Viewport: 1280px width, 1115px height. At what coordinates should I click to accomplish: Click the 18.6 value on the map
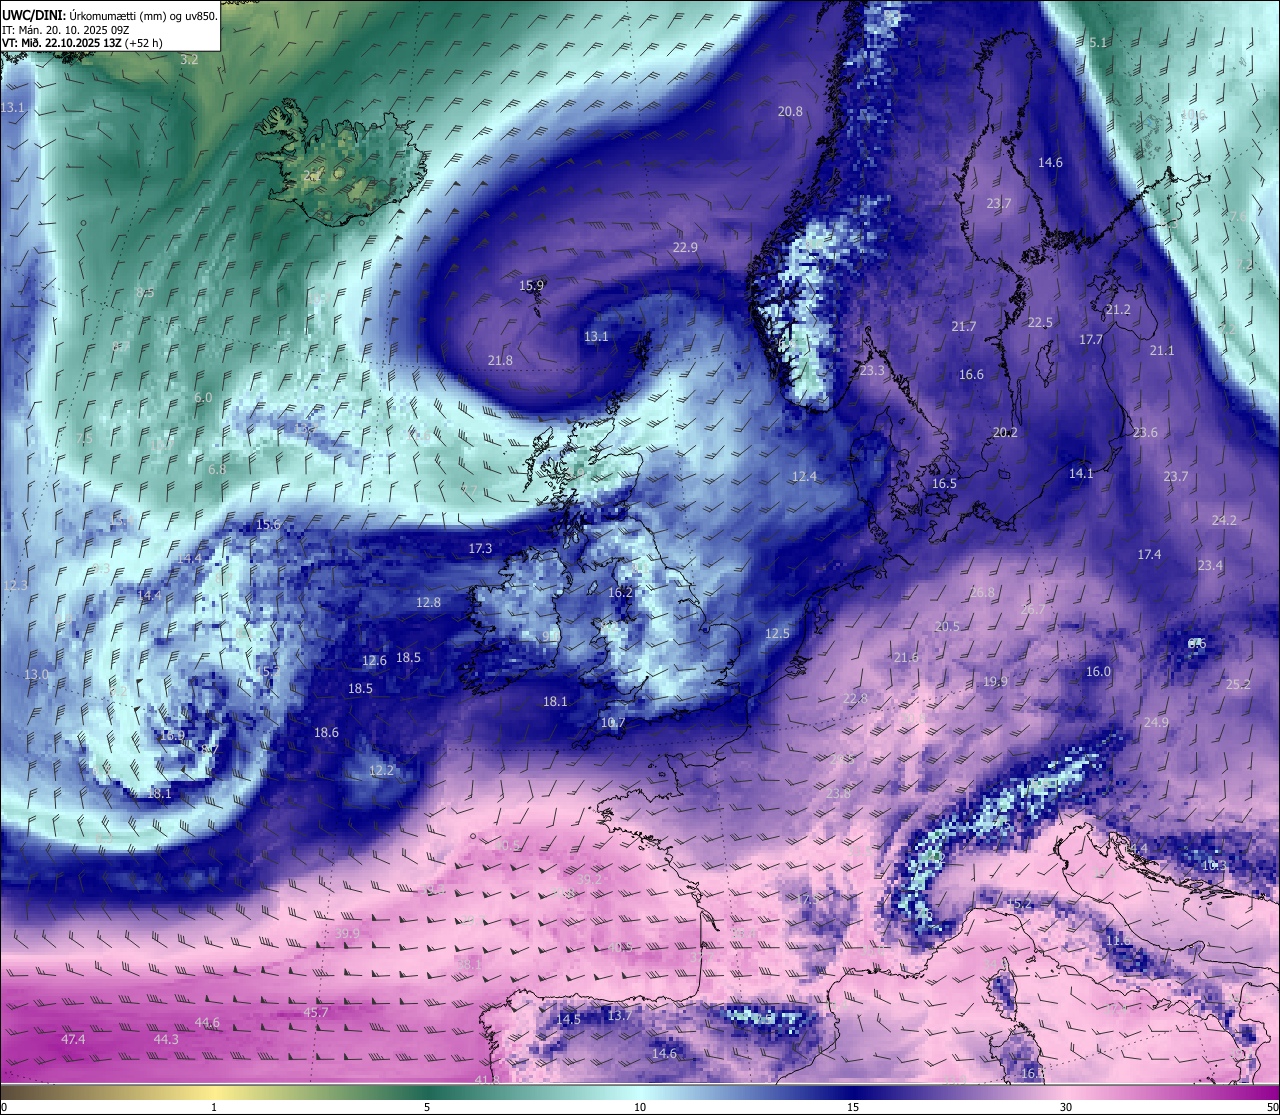tap(326, 732)
